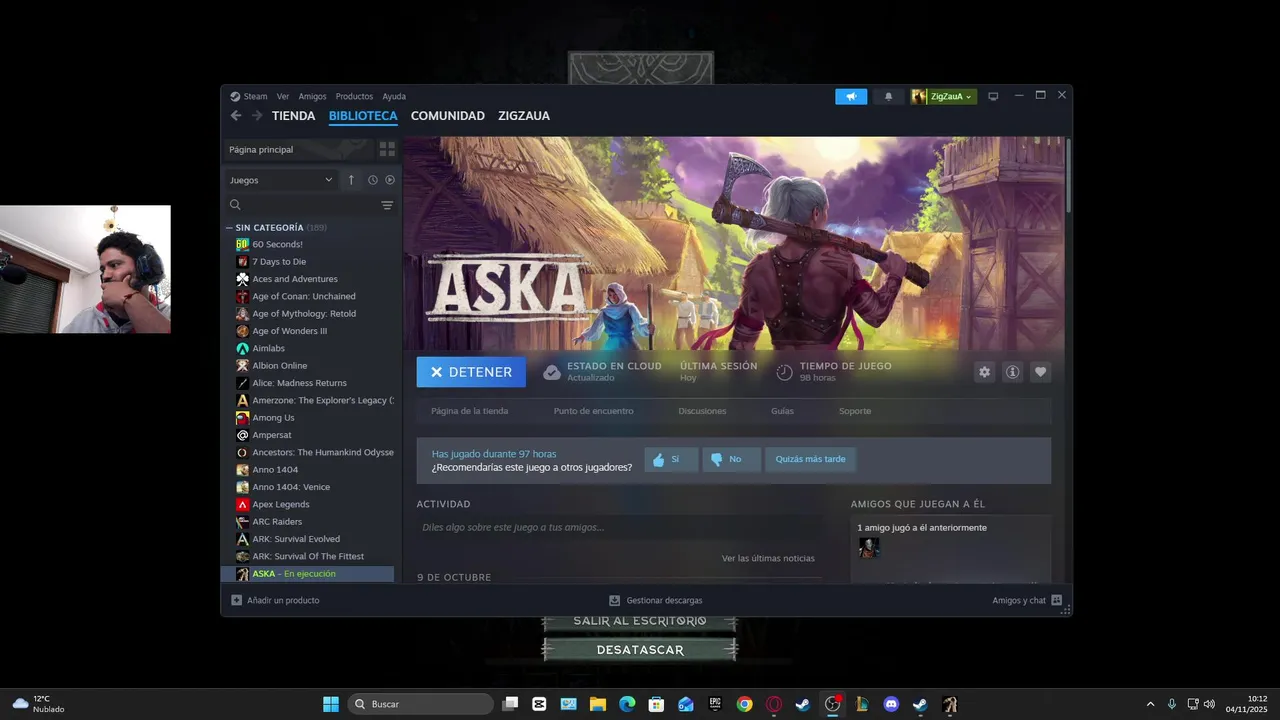
Task: Open the Discusiones link
Action: [702, 411]
